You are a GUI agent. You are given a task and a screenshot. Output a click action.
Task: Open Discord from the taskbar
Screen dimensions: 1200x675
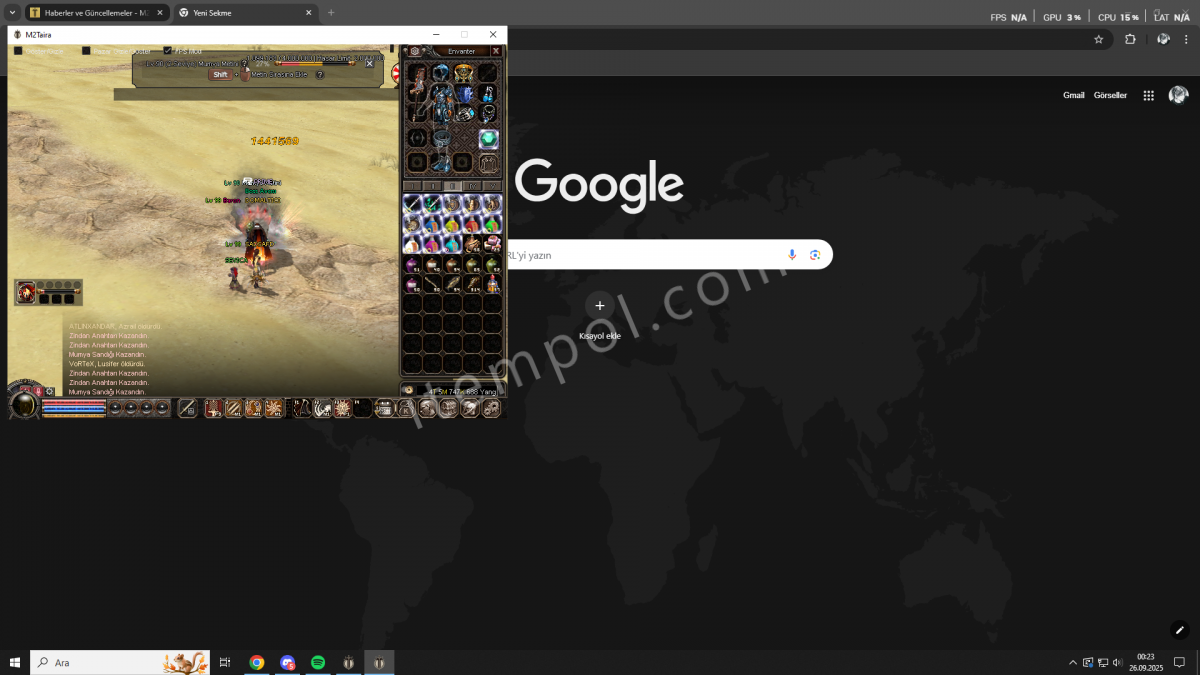[288, 662]
